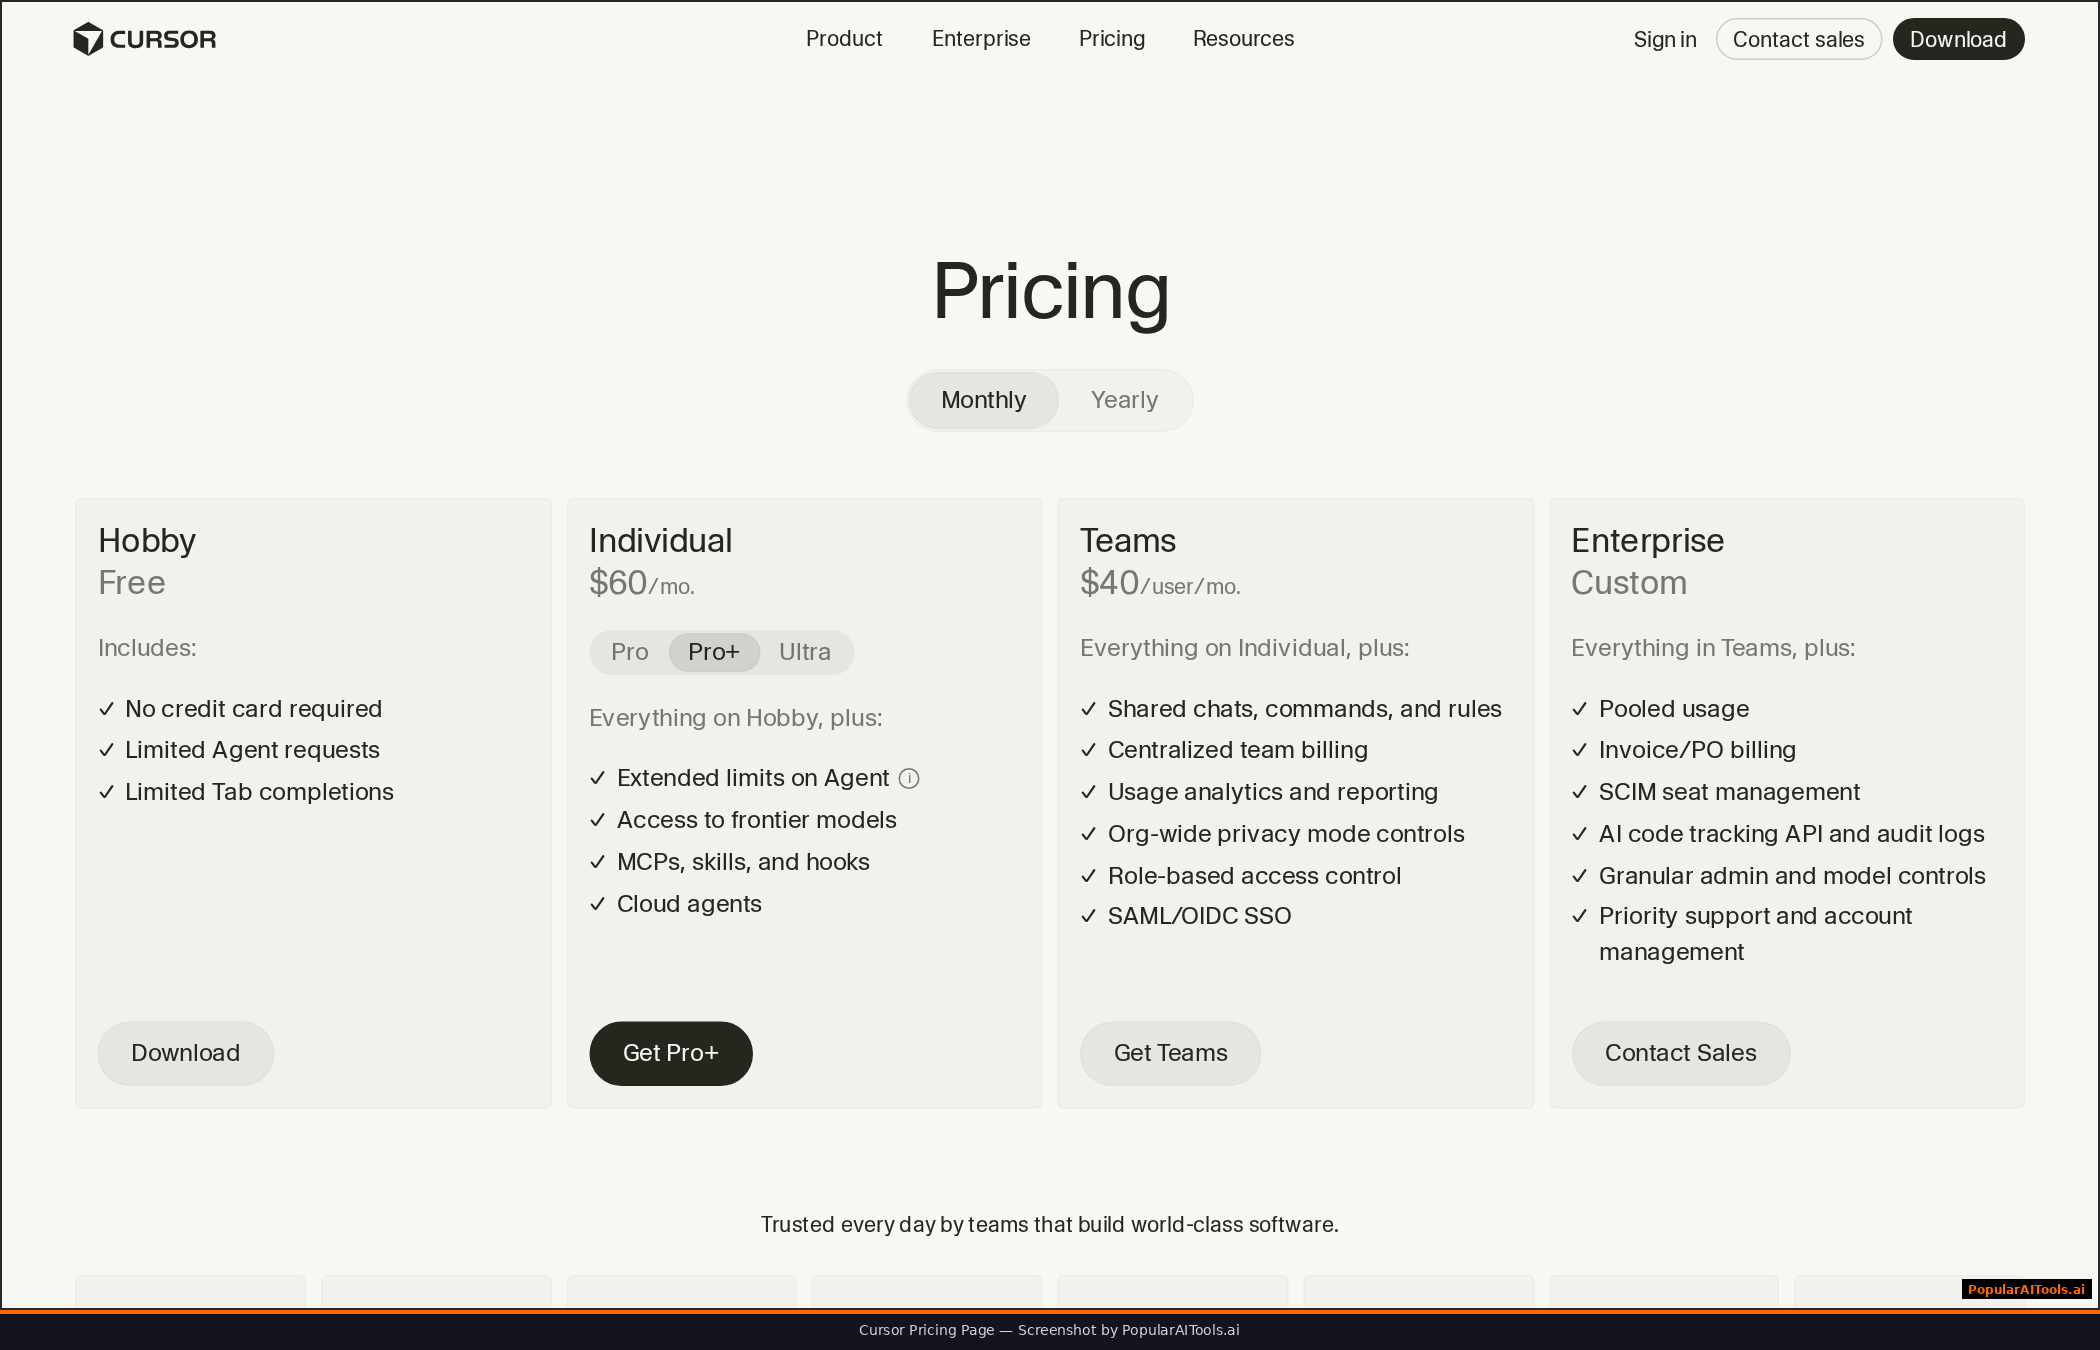Screen dimensions: 2100x1350
Task: Select the Ultra plan option
Action: click(x=806, y=652)
